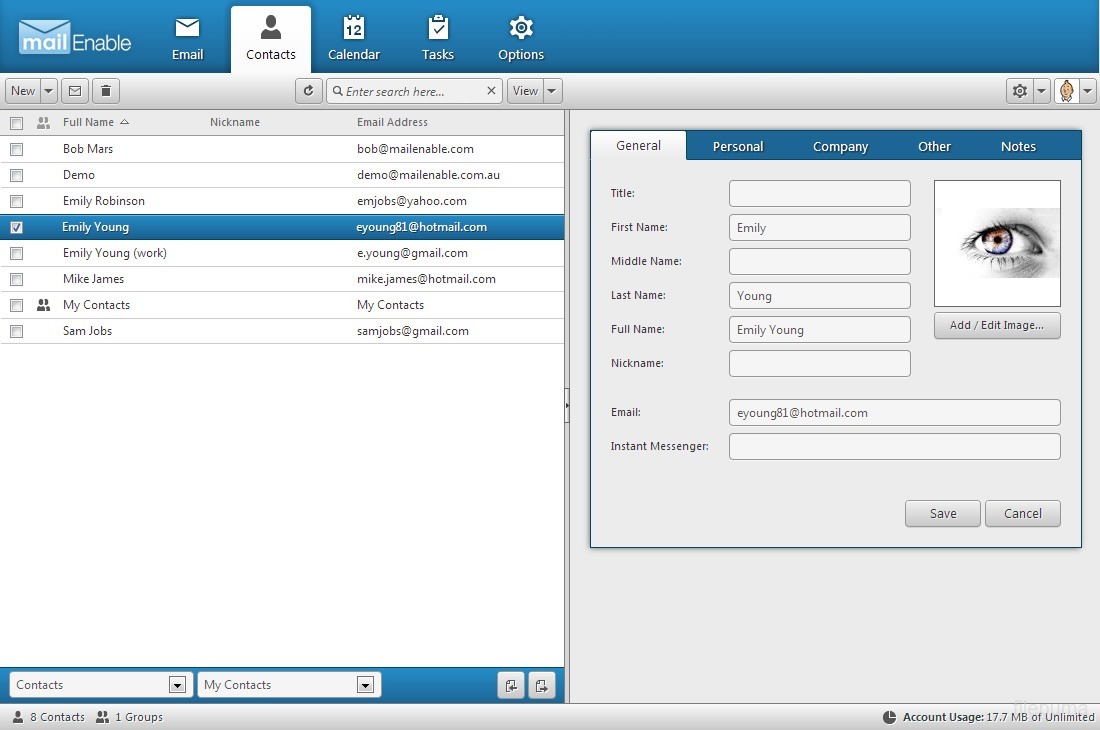The width and height of the screenshot is (1100, 730).
Task: Click the Nickname input field
Action: [x=819, y=363]
